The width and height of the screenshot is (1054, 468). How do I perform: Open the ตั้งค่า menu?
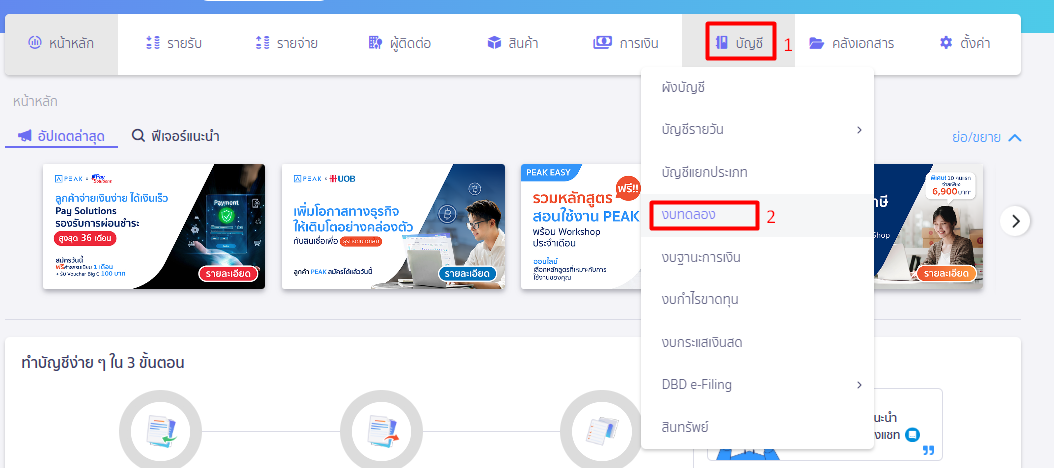click(x=964, y=44)
